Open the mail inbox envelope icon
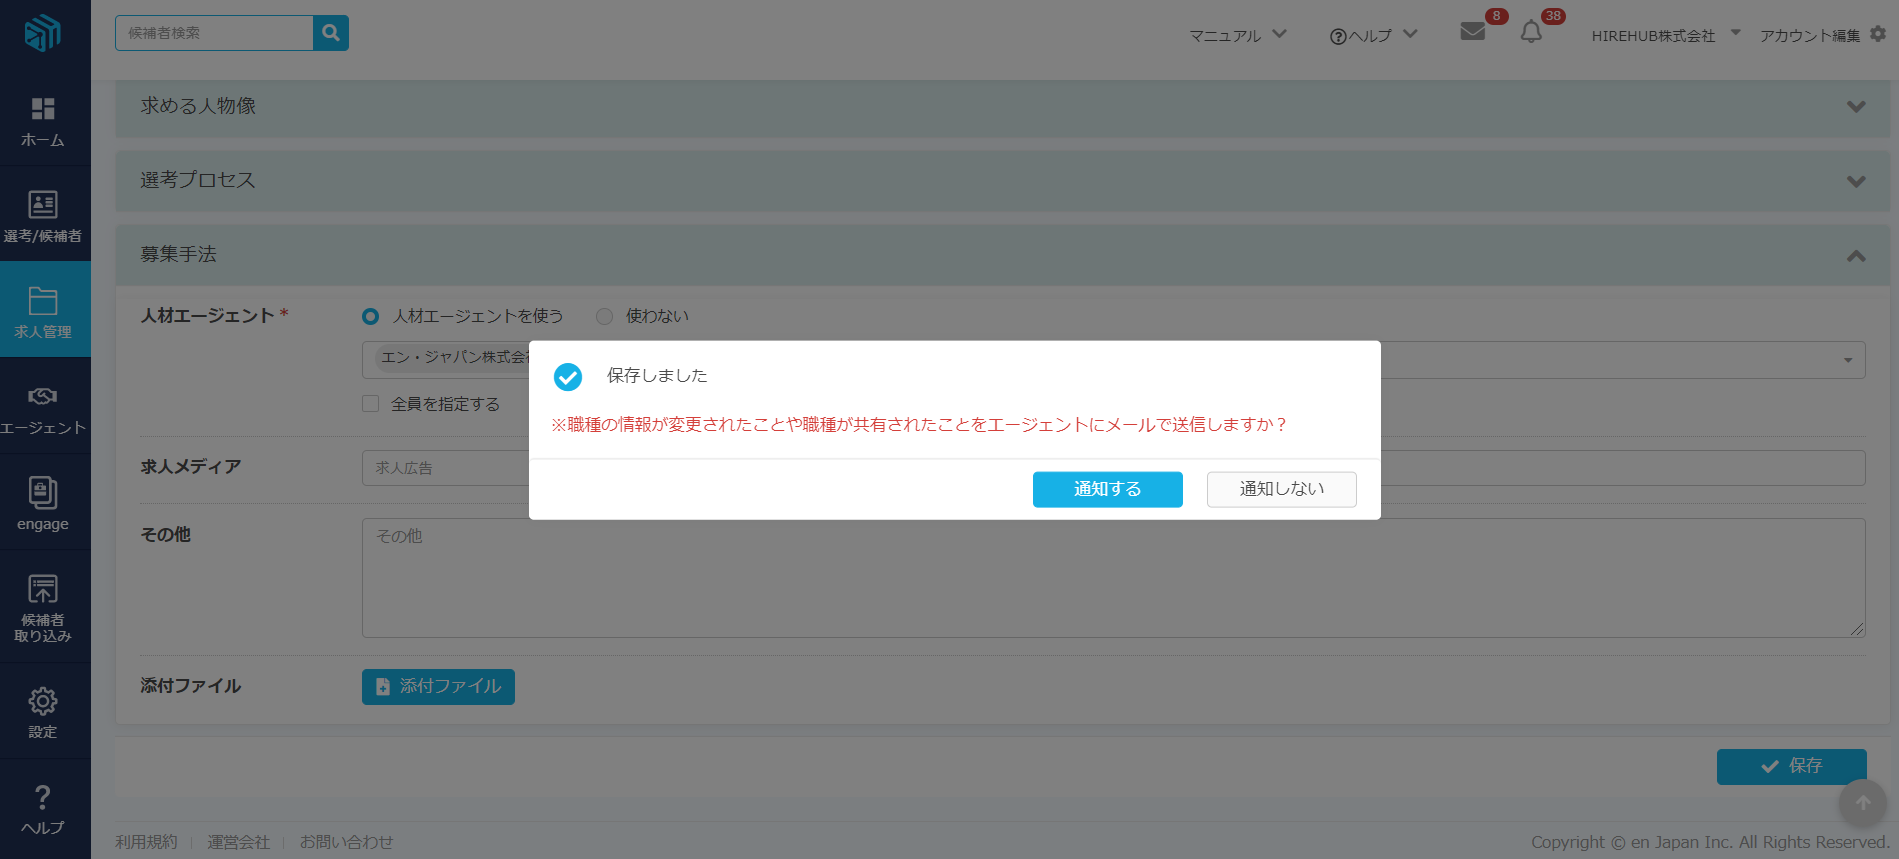1899x859 pixels. pyautogui.click(x=1472, y=32)
